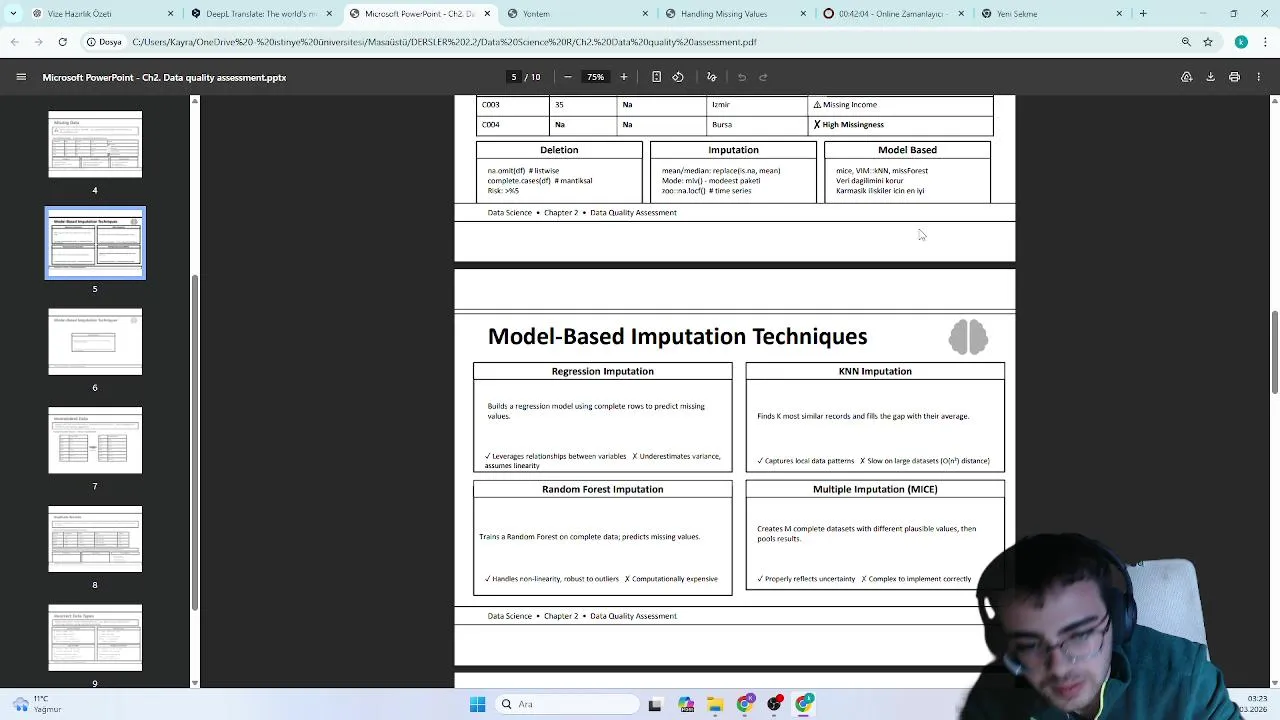Click the redo arrow in PDF toolbar

point(763,77)
